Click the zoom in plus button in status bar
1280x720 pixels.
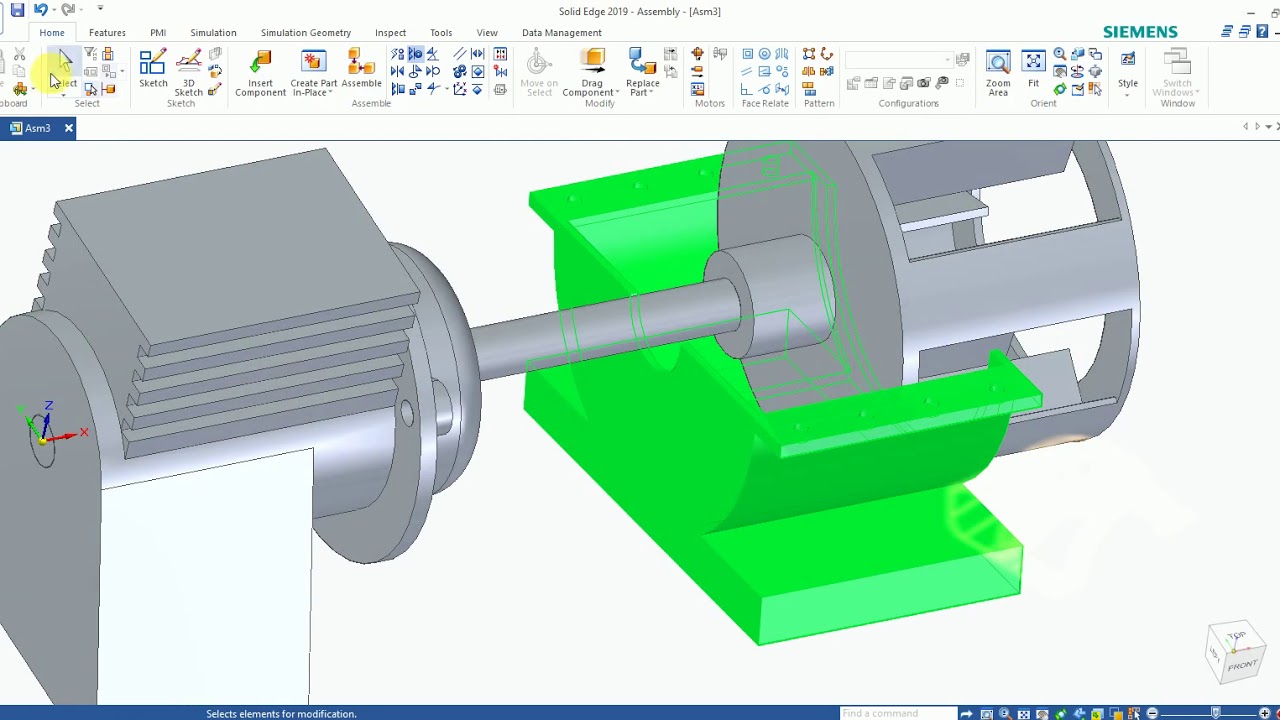tap(1265, 713)
